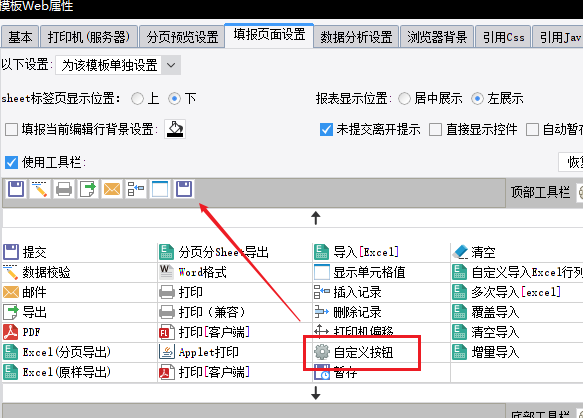Open the 引用Css tab
Screen dimensions: 583x418
click(x=503, y=37)
